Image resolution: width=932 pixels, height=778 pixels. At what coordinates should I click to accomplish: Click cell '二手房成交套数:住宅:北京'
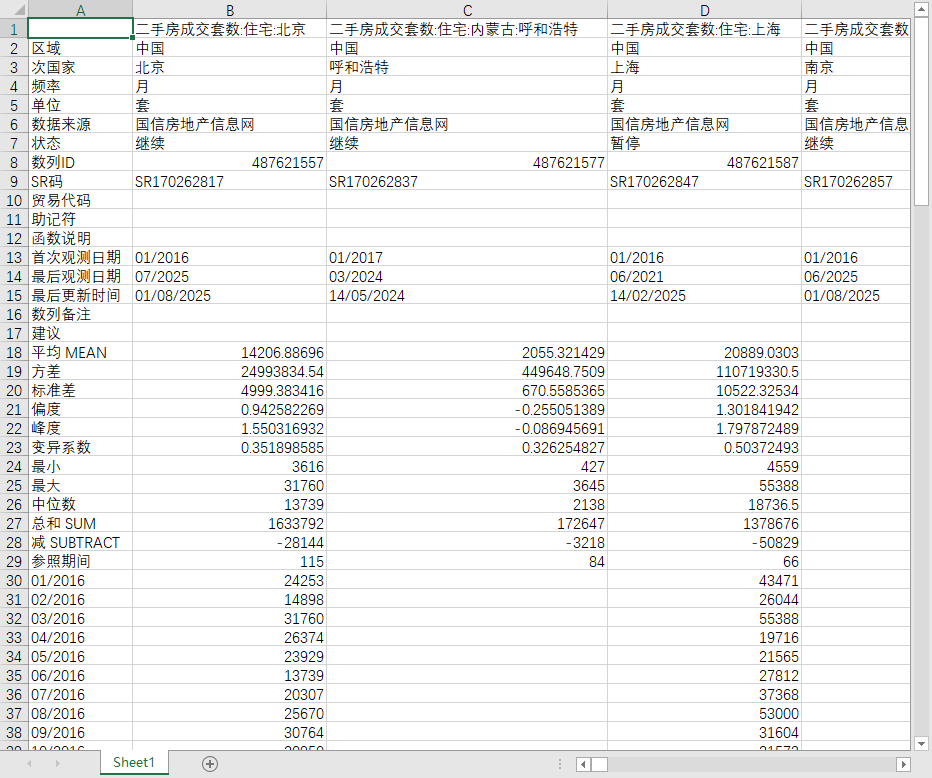tap(229, 29)
